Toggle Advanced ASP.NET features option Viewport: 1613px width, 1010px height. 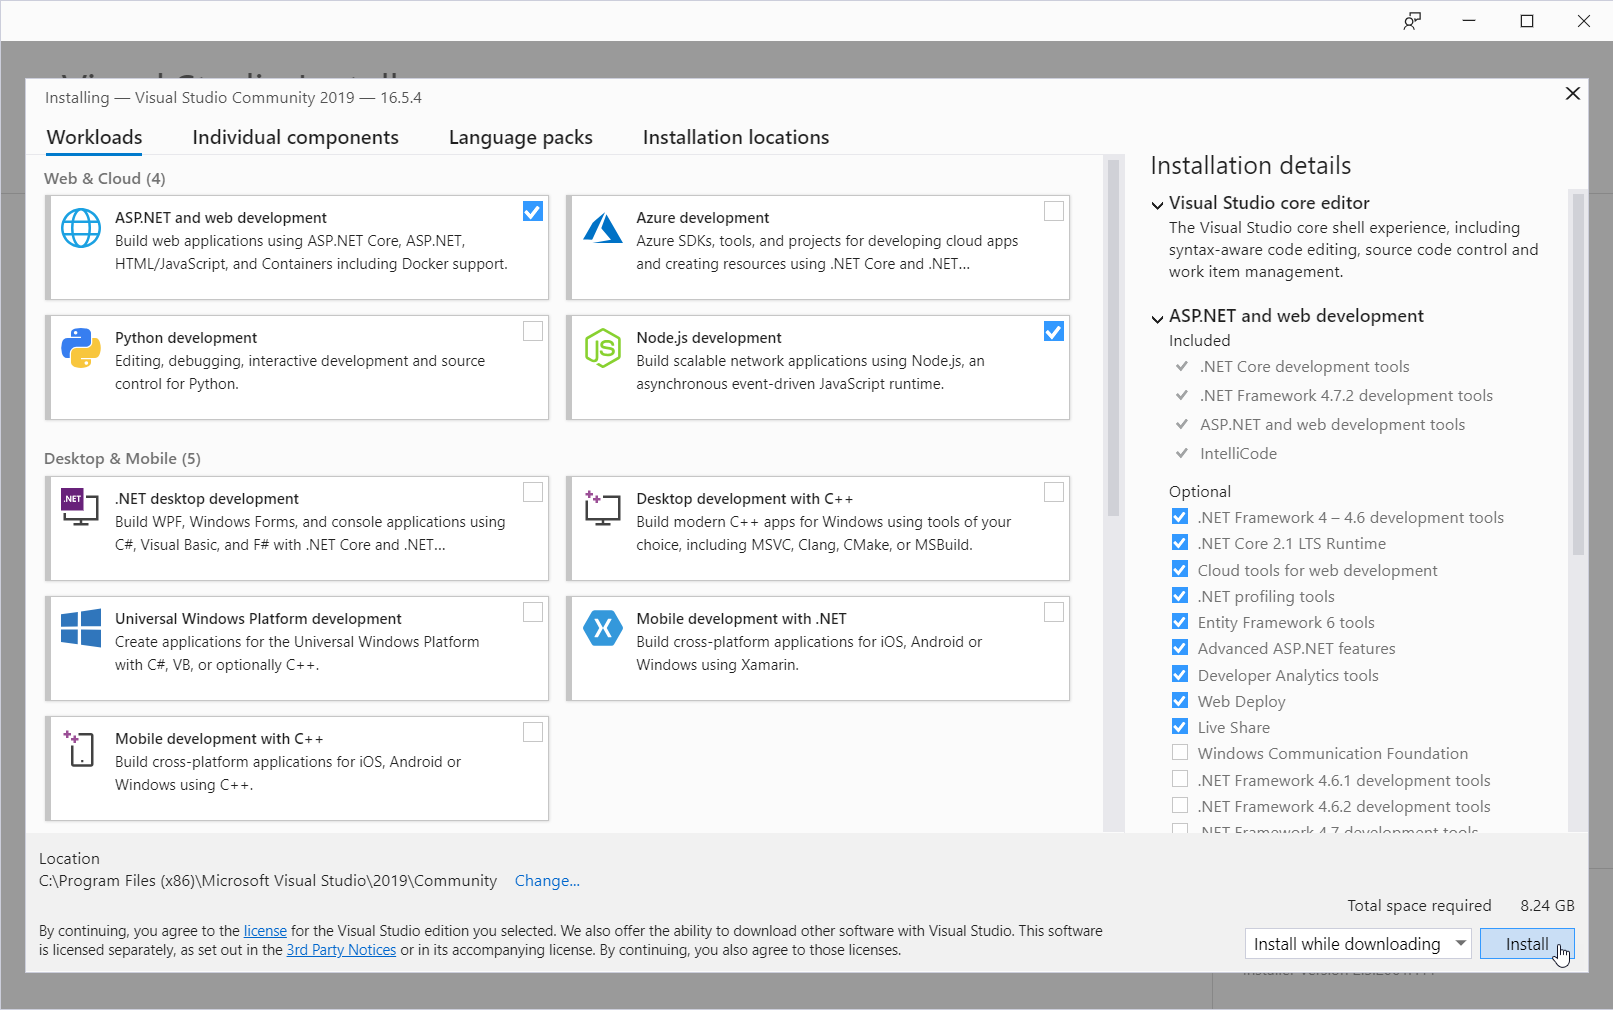(x=1180, y=648)
